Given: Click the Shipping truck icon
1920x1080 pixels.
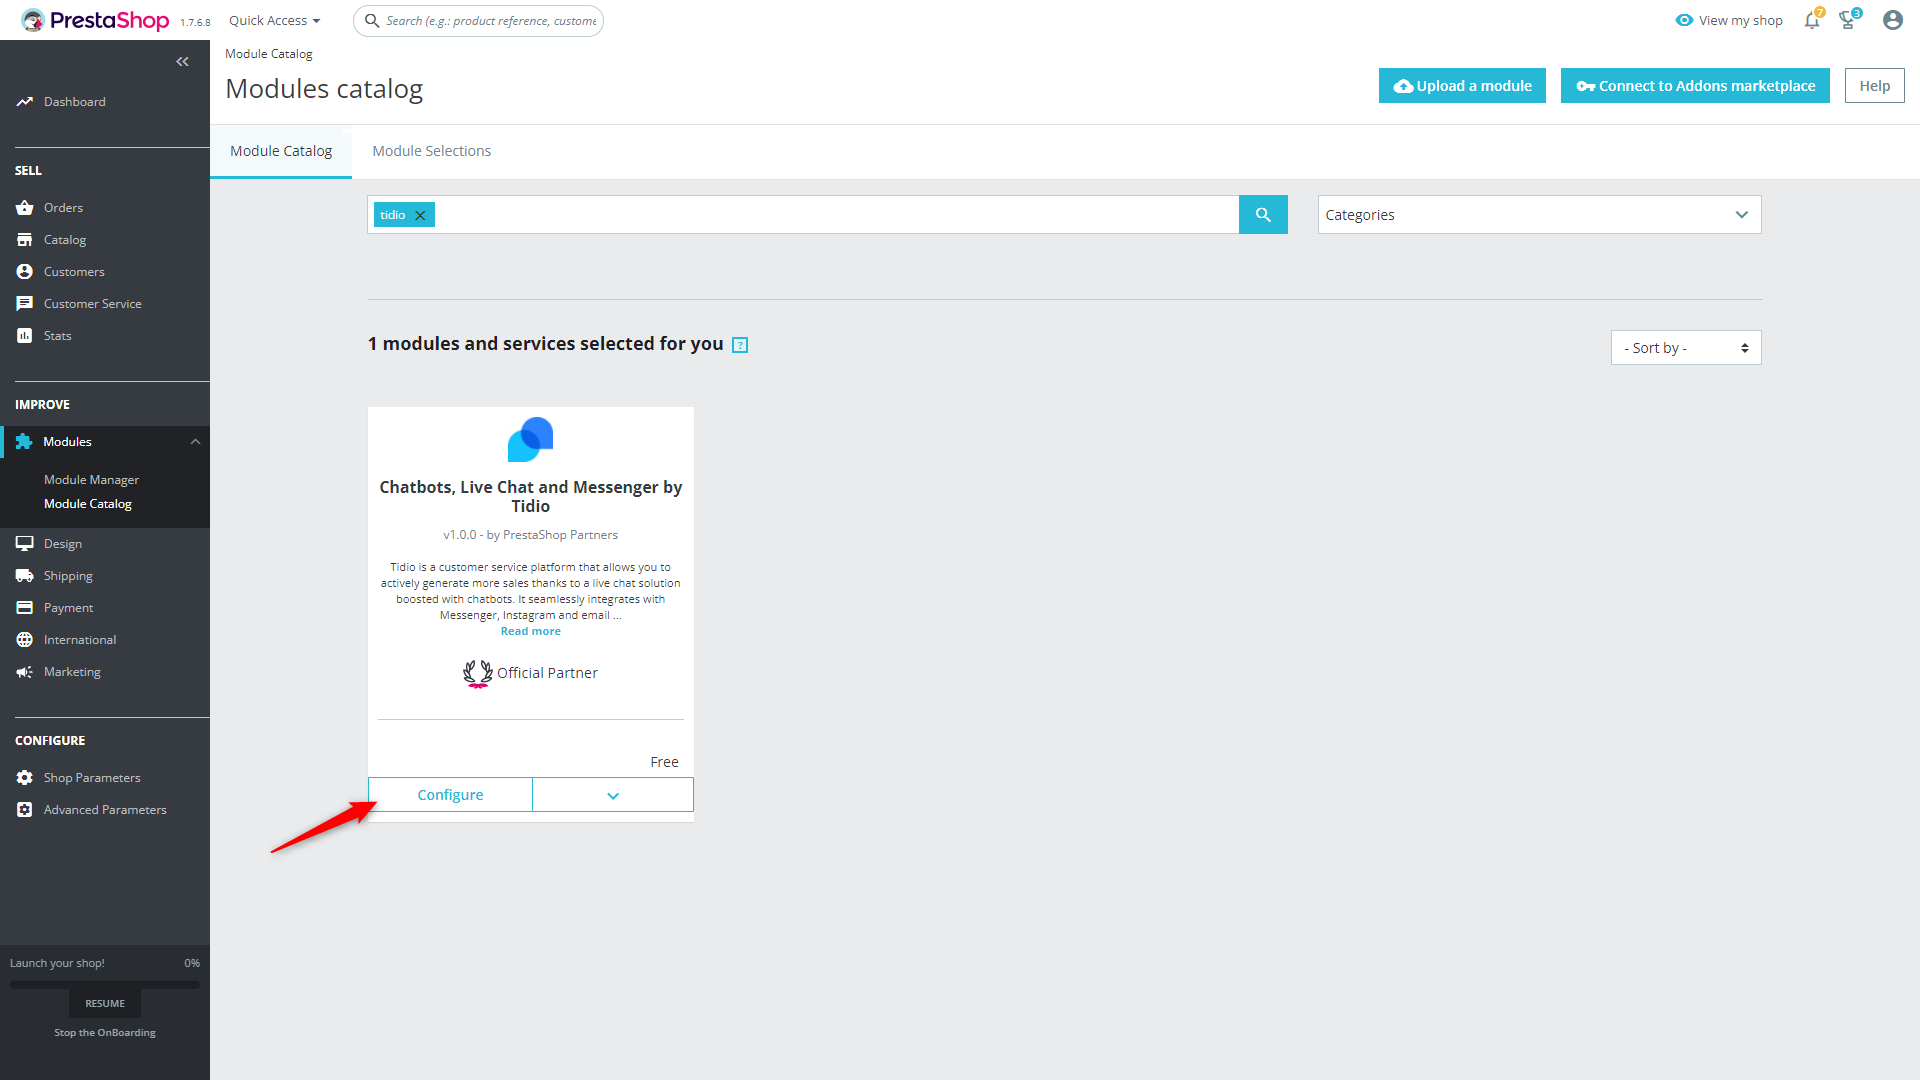Looking at the screenshot, I should [25, 576].
